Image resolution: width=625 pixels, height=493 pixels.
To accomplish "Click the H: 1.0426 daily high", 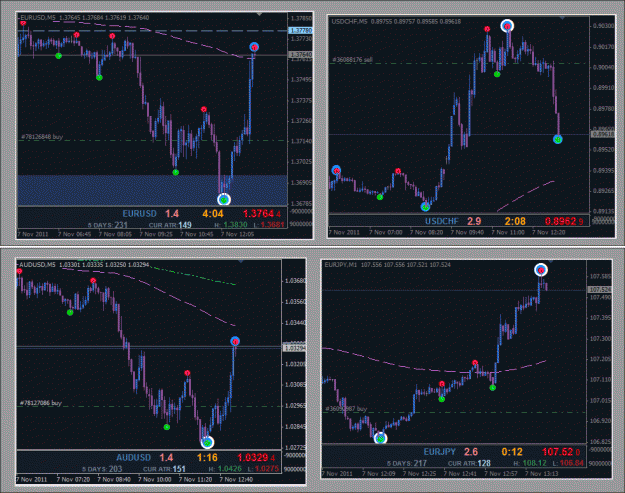I will 225,469.
